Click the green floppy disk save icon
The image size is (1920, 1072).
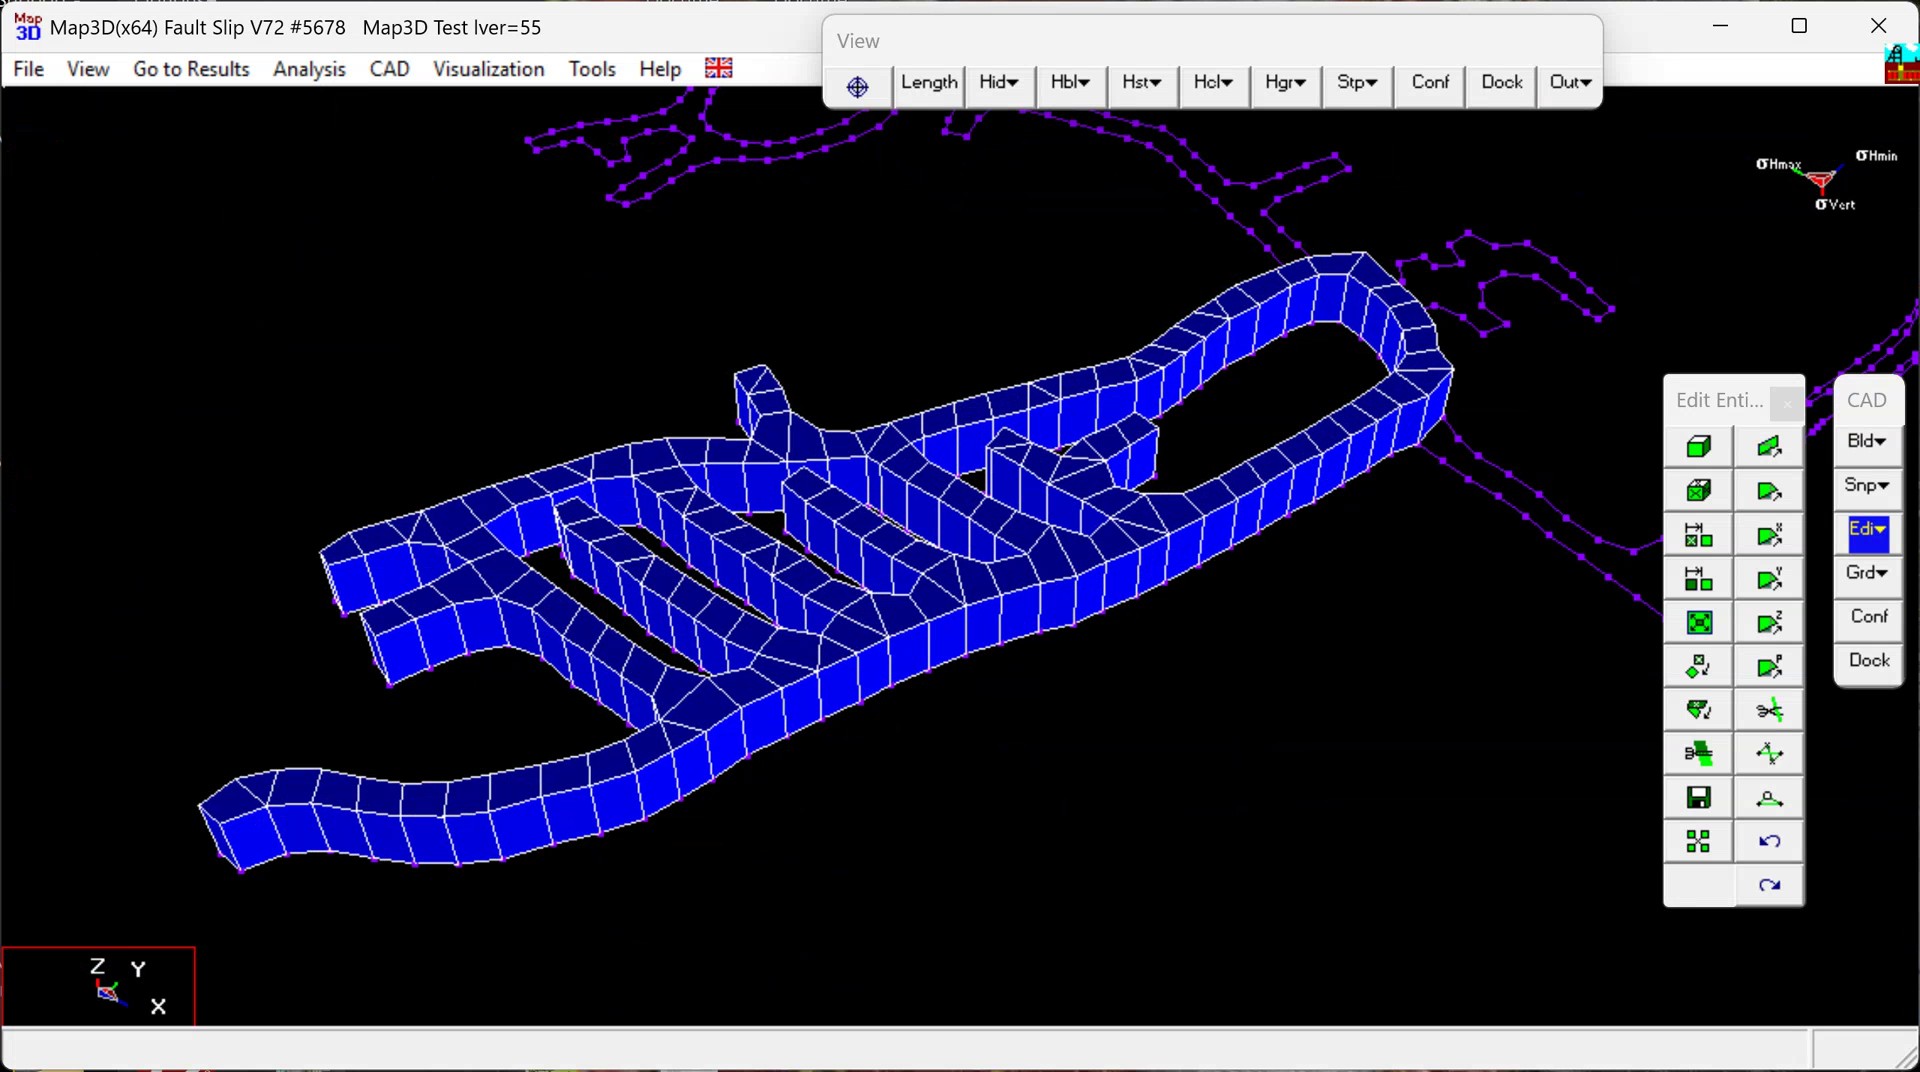(x=1698, y=798)
